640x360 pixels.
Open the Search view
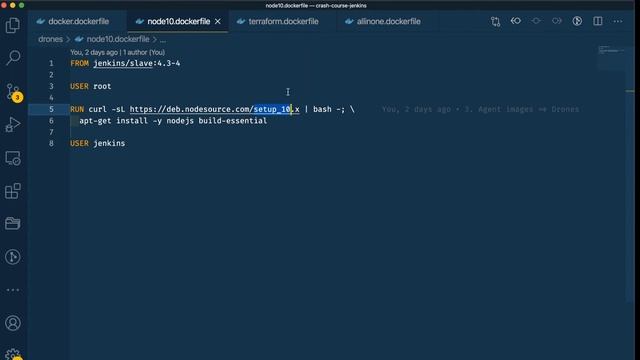pyautogui.click(x=13, y=58)
